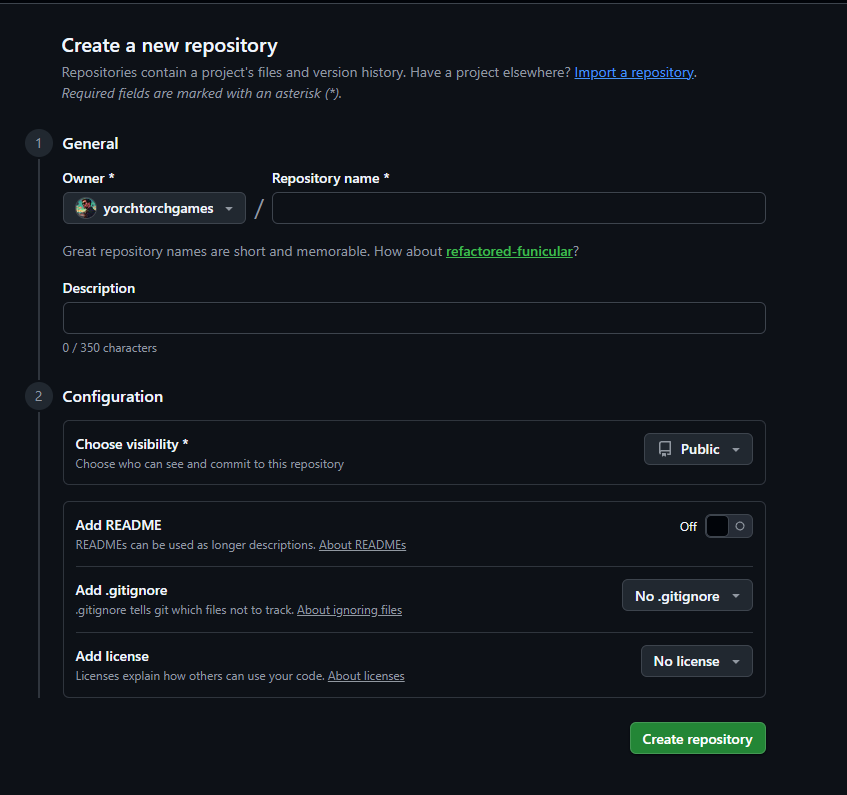
Task: Follow the Import a repository link
Action: tap(634, 72)
